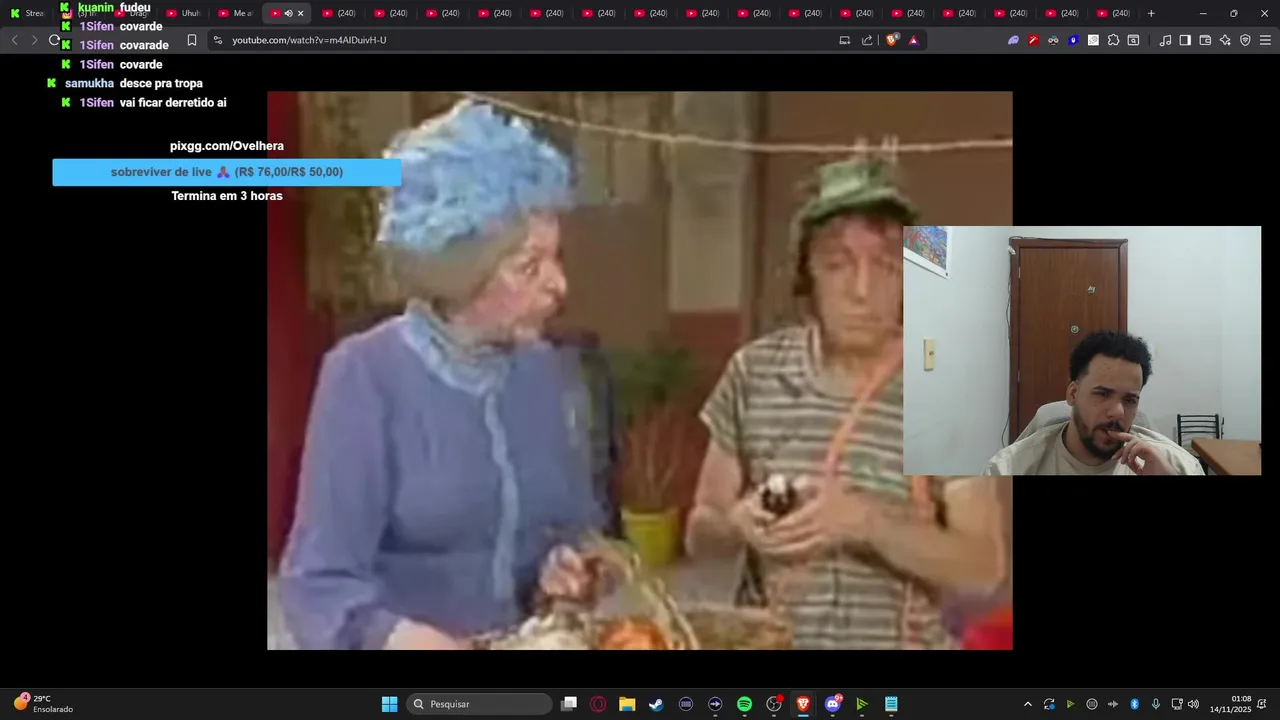Image resolution: width=1280 pixels, height=720 pixels.
Task: Open the Brave Shields lion icon
Action: pos(893,40)
